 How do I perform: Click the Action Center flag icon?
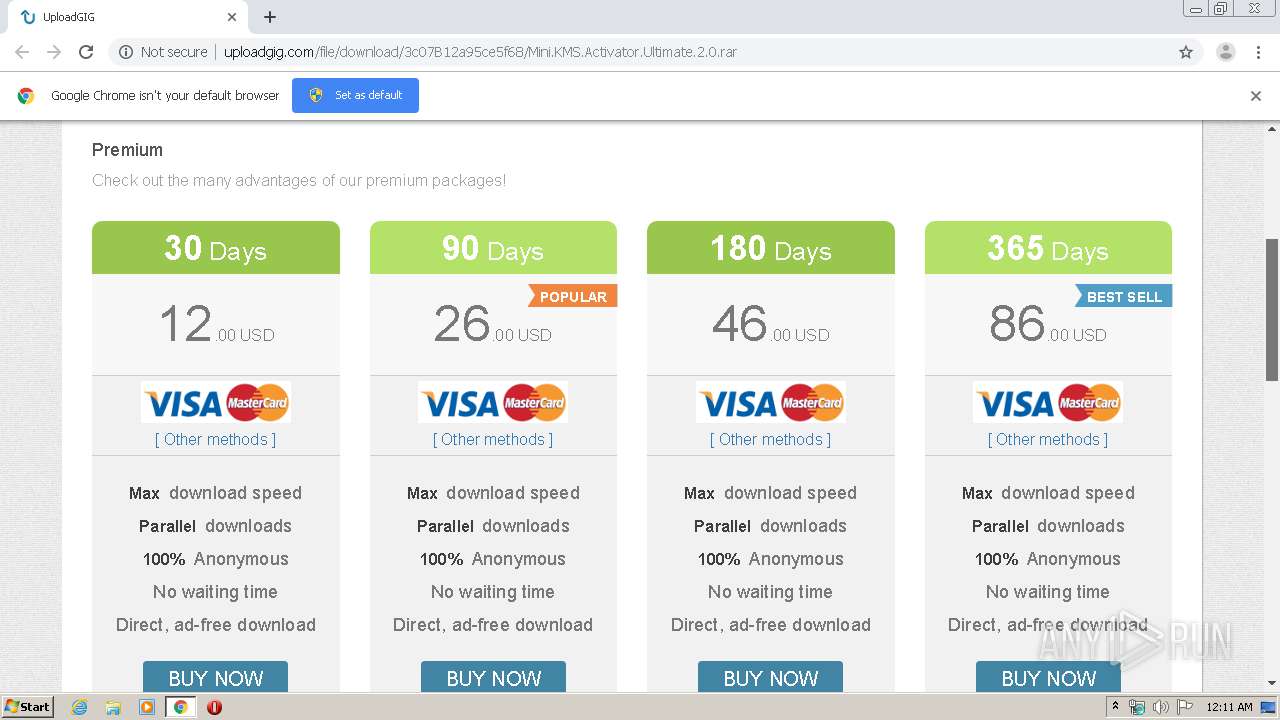point(1184,707)
